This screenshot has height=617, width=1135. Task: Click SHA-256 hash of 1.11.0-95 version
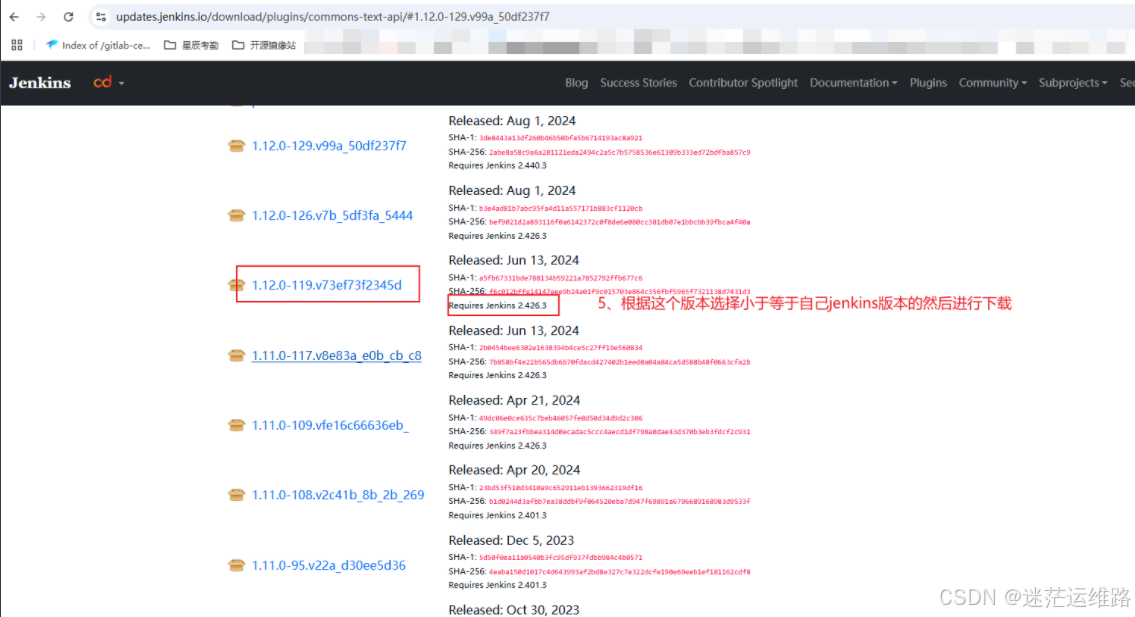620,571
